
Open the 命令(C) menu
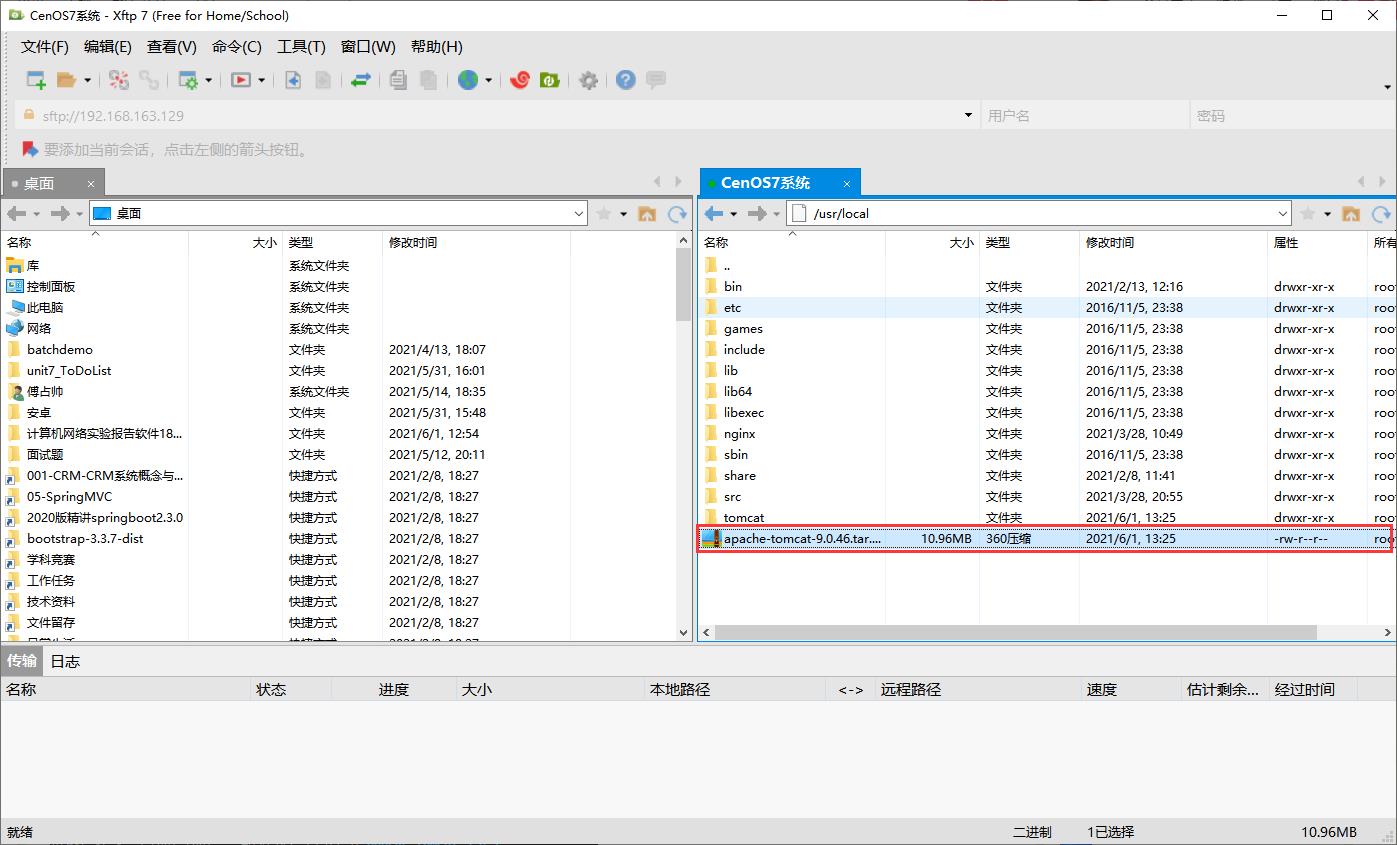tap(237, 47)
